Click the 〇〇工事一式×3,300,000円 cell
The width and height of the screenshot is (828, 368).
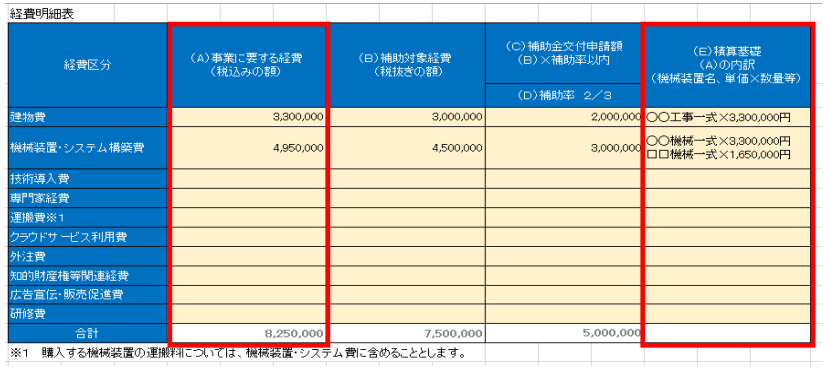[x=726, y=117]
